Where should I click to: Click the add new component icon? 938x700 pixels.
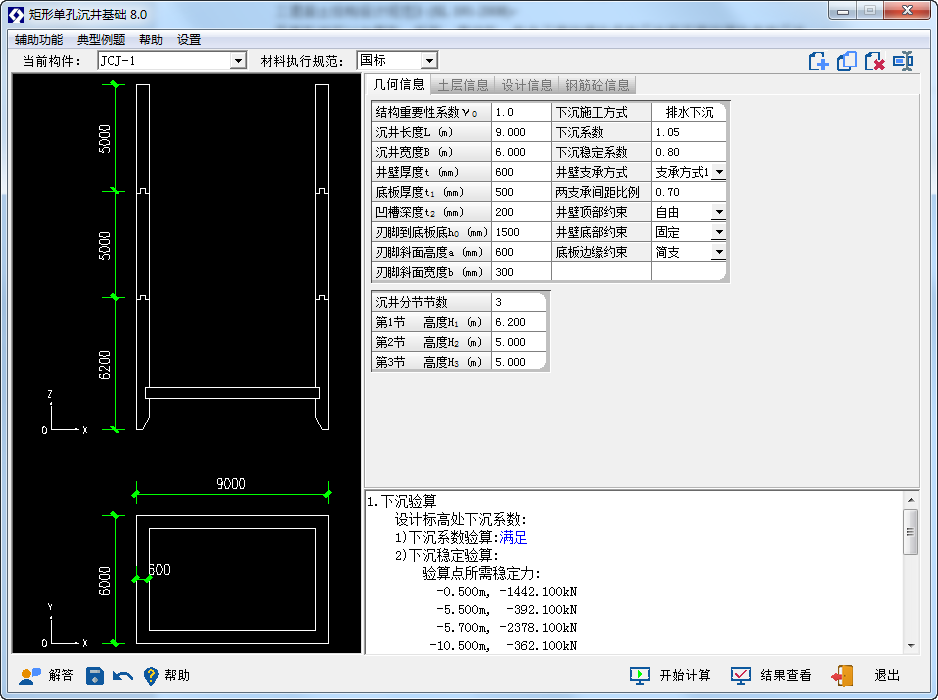[x=818, y=61]
